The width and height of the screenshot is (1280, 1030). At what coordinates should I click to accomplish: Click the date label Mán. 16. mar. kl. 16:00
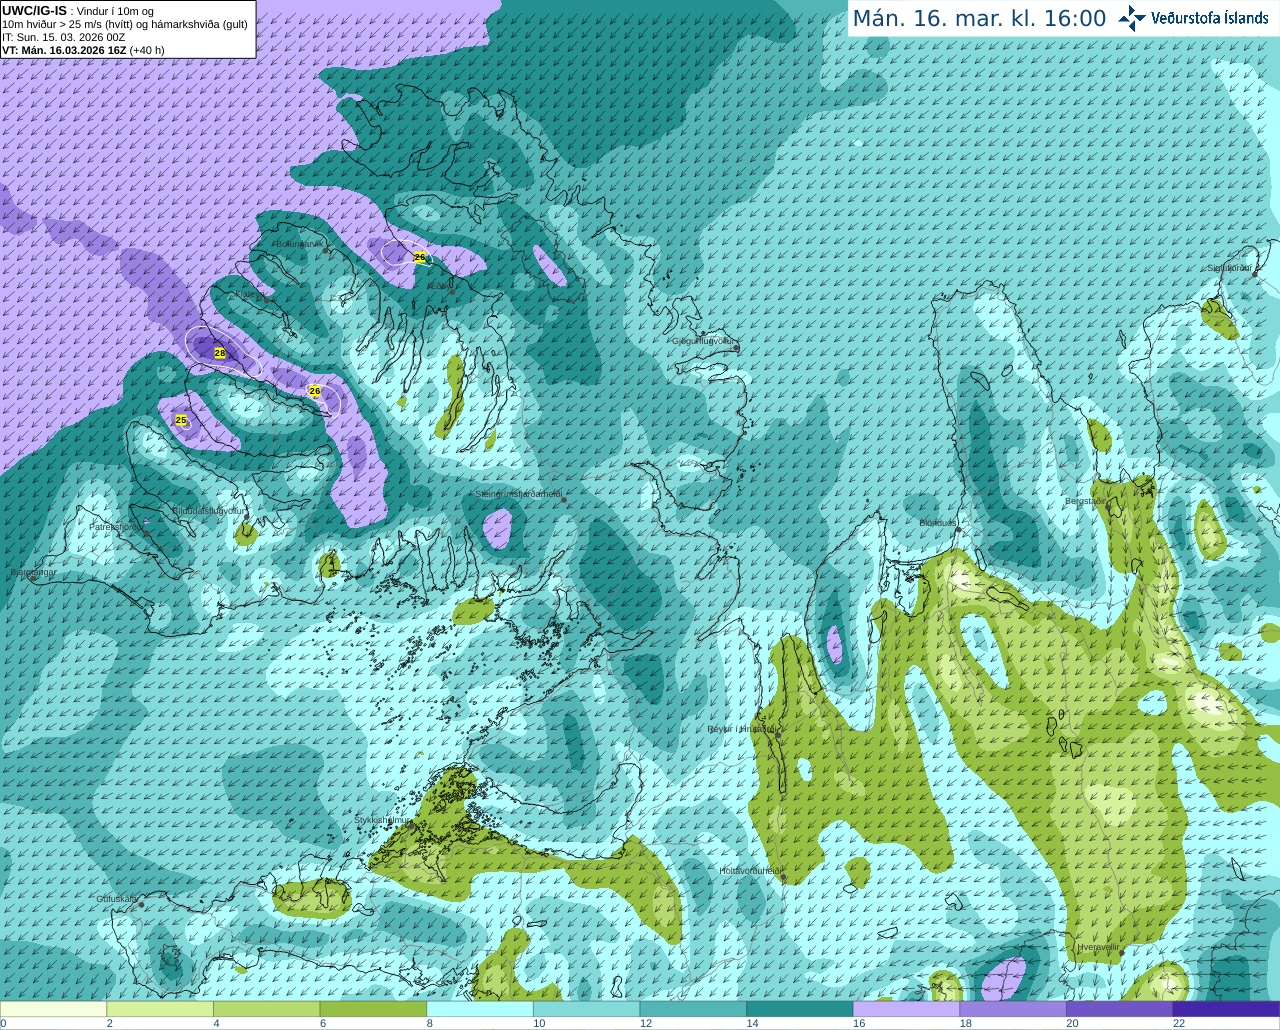click(979, 19)
